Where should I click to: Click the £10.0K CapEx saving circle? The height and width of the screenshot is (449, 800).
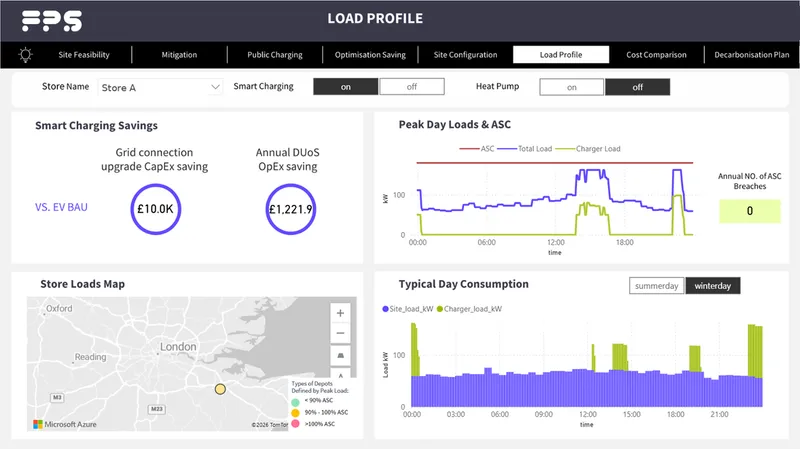coord(156,209)
